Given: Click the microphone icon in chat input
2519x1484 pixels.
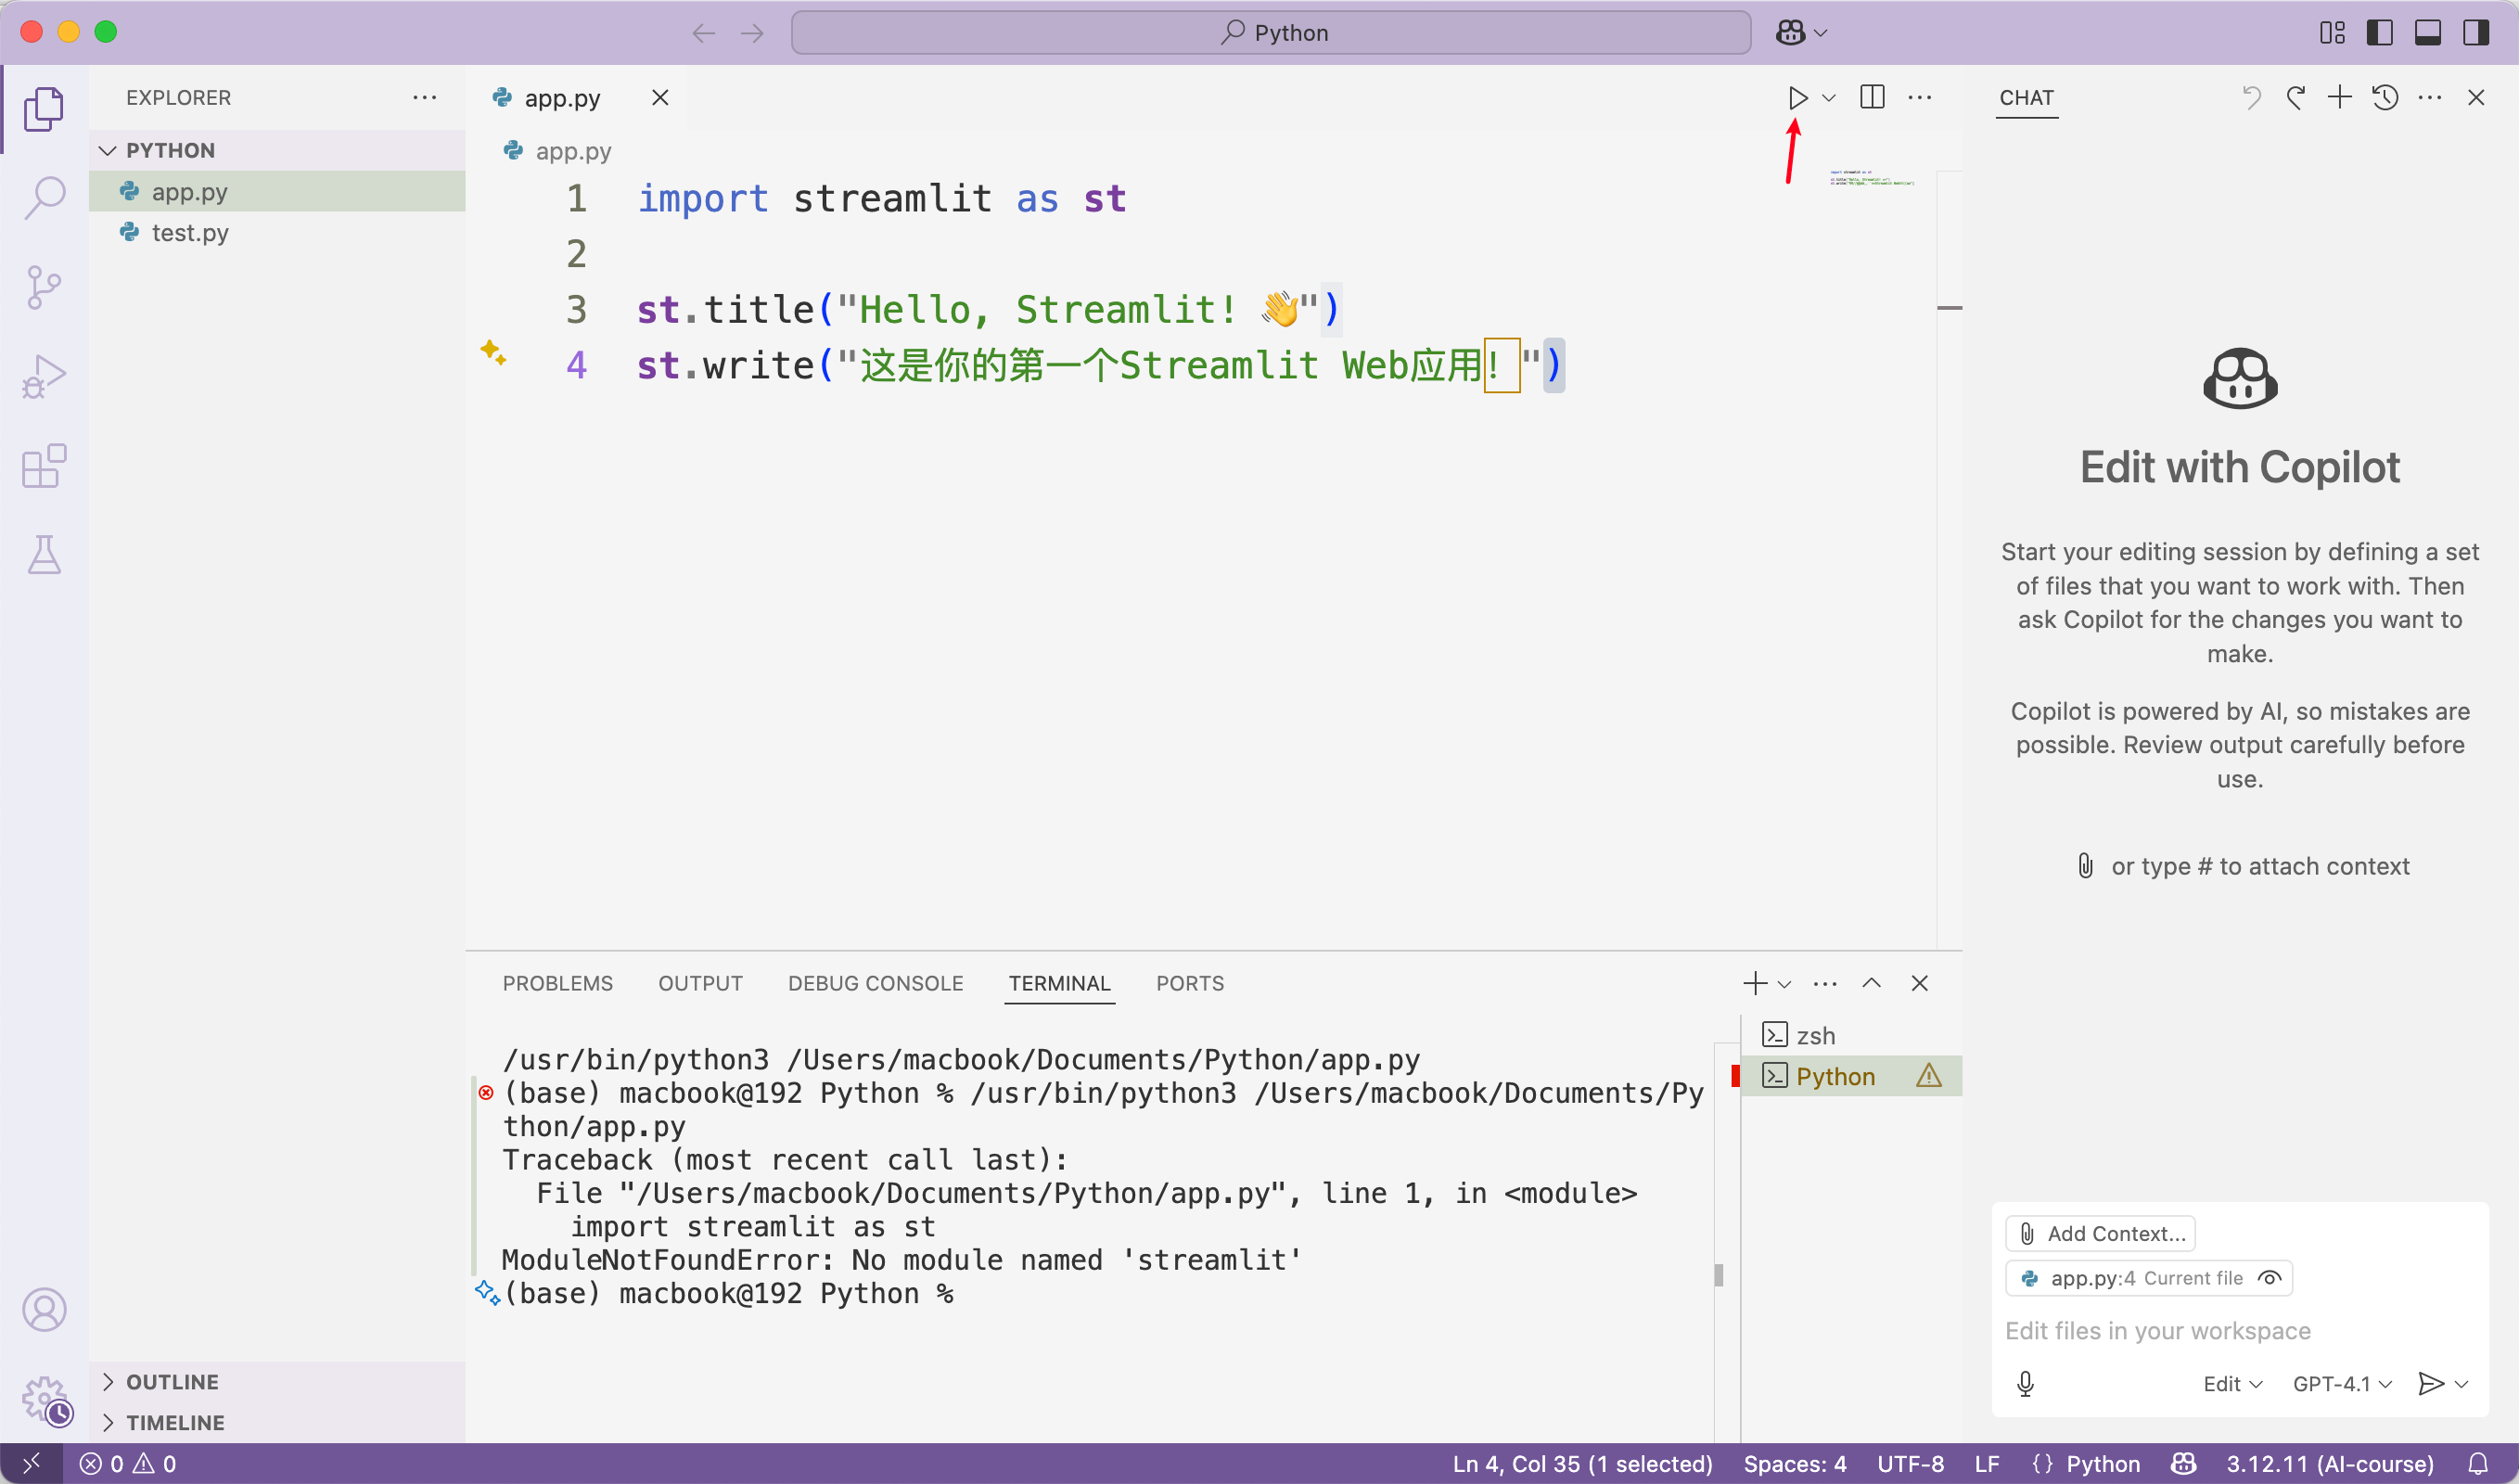Looking at the screenshot, I should click(2027, 1383).
